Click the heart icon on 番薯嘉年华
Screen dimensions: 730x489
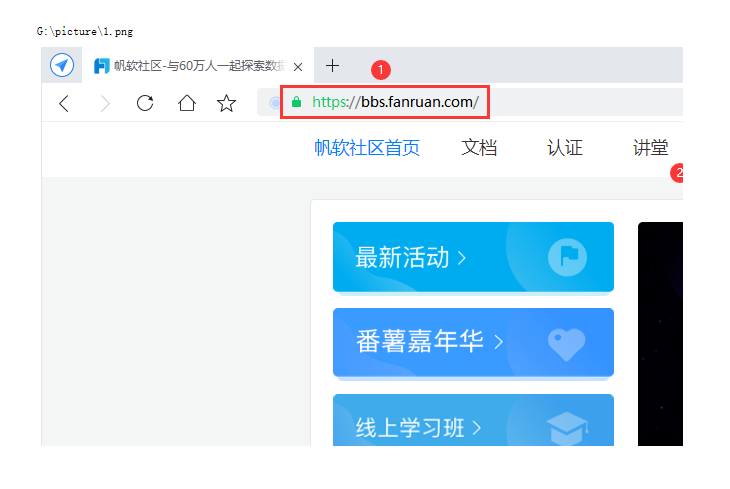point(567,344)
